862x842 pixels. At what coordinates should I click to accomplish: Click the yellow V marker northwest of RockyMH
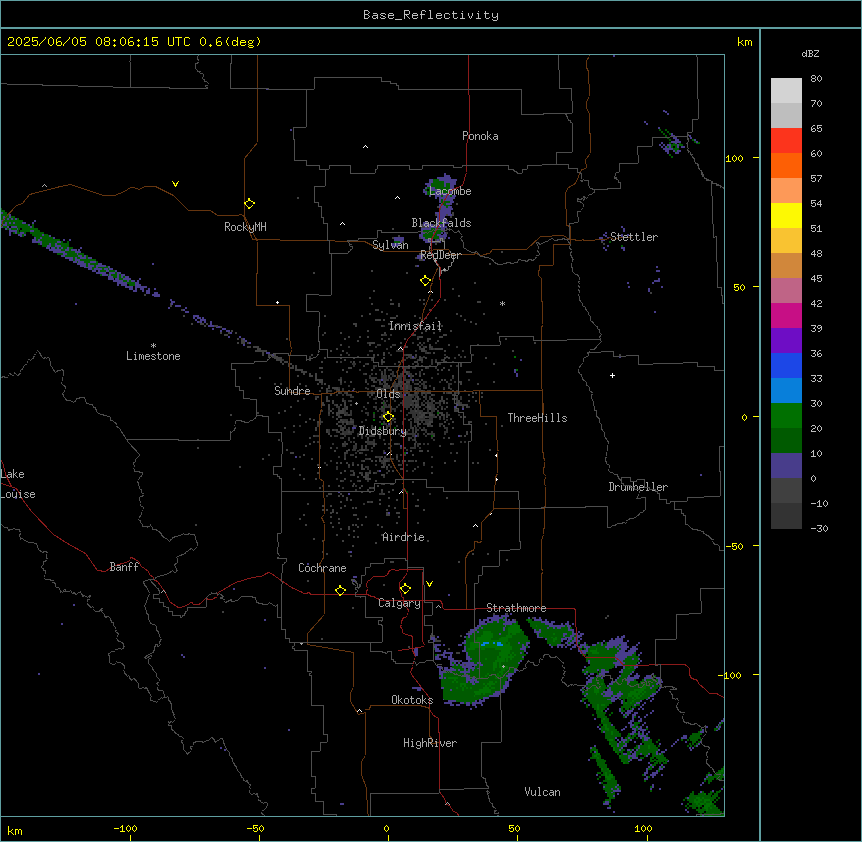[x=175, y=184]
